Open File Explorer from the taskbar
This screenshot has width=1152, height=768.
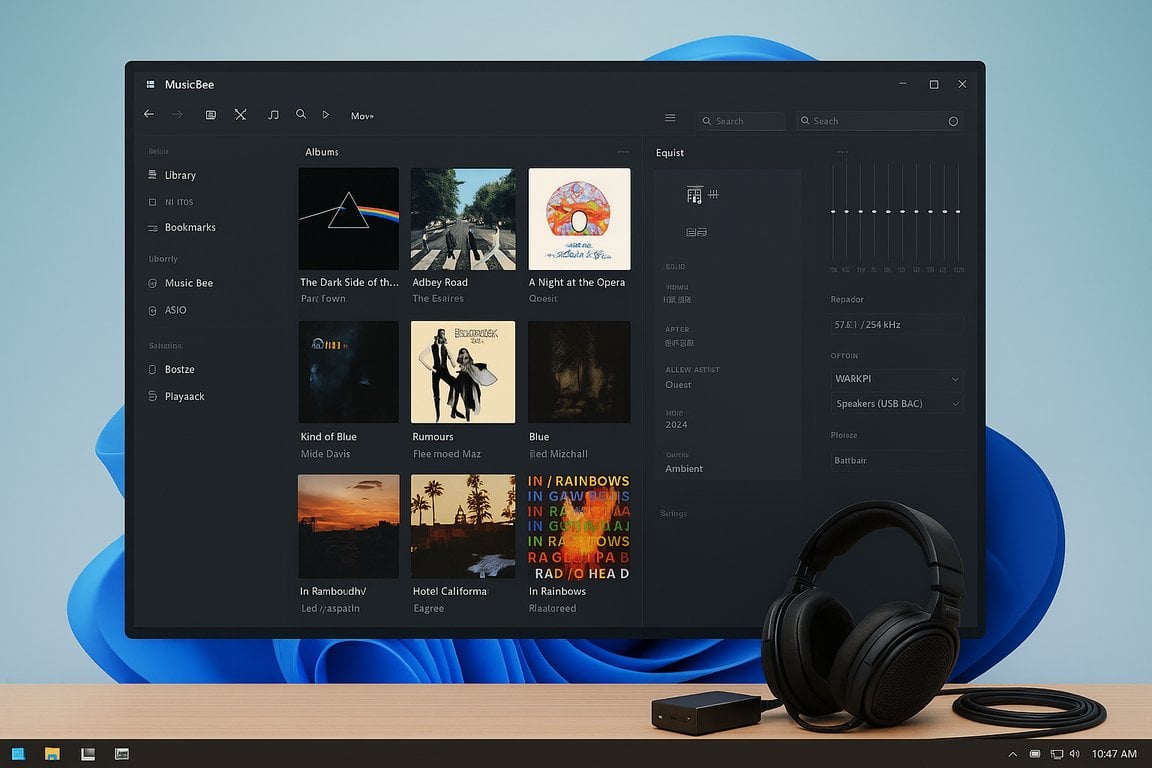click(x=52, y=754)
